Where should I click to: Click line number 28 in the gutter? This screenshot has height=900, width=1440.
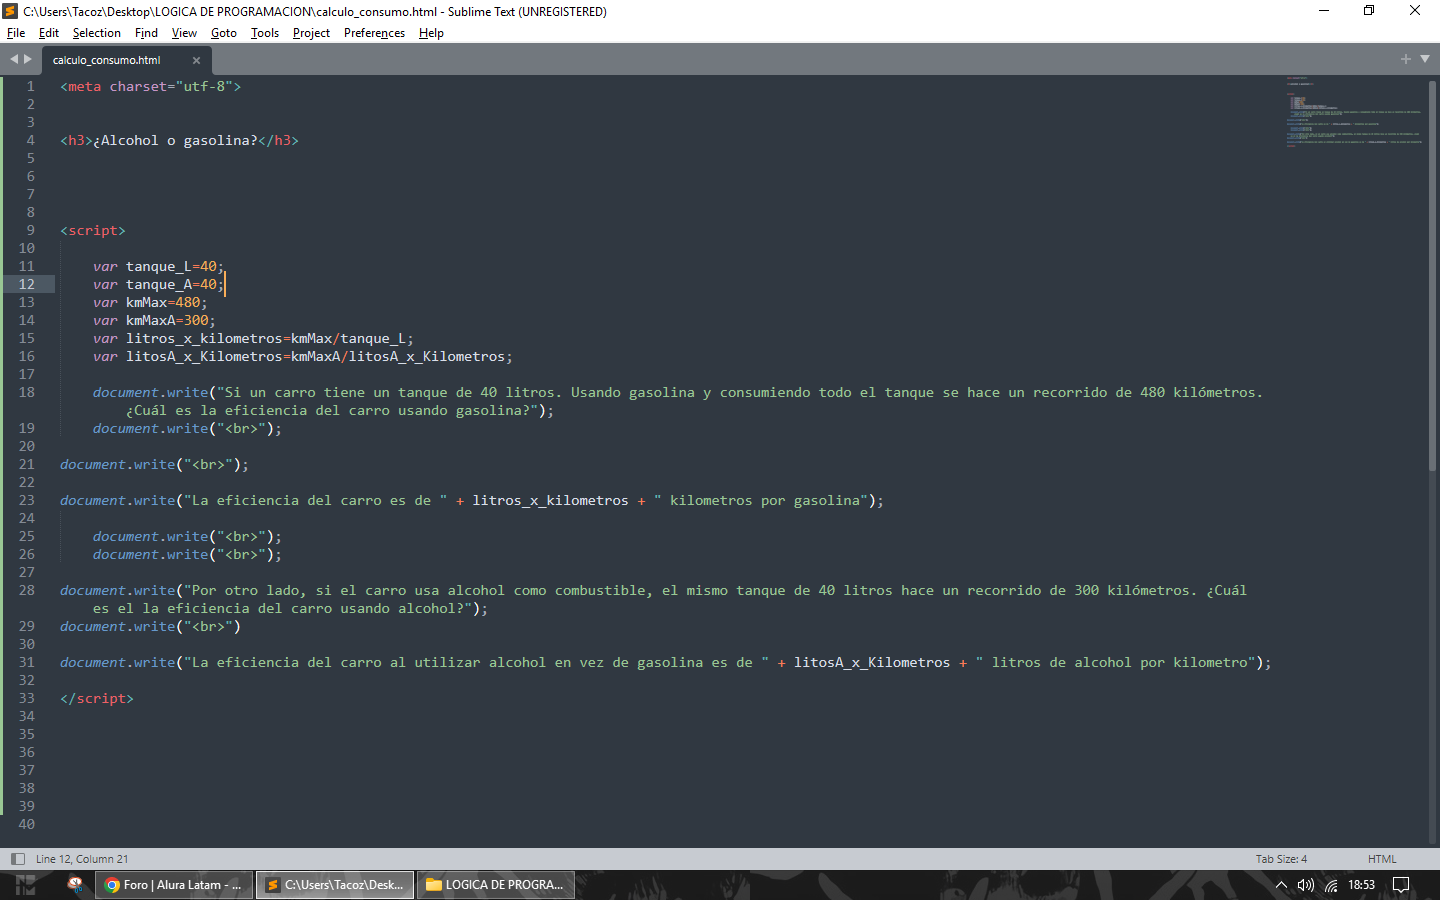click(26, 591)
